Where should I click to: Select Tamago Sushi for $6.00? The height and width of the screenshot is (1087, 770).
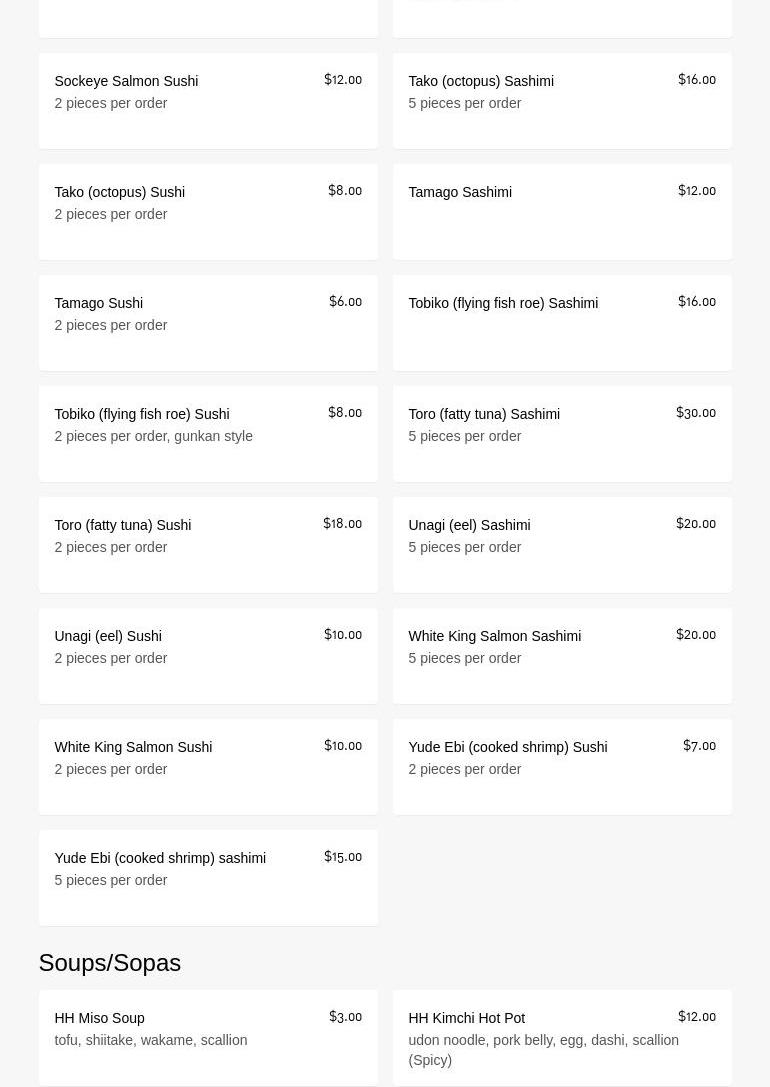(x=208, y=323)
